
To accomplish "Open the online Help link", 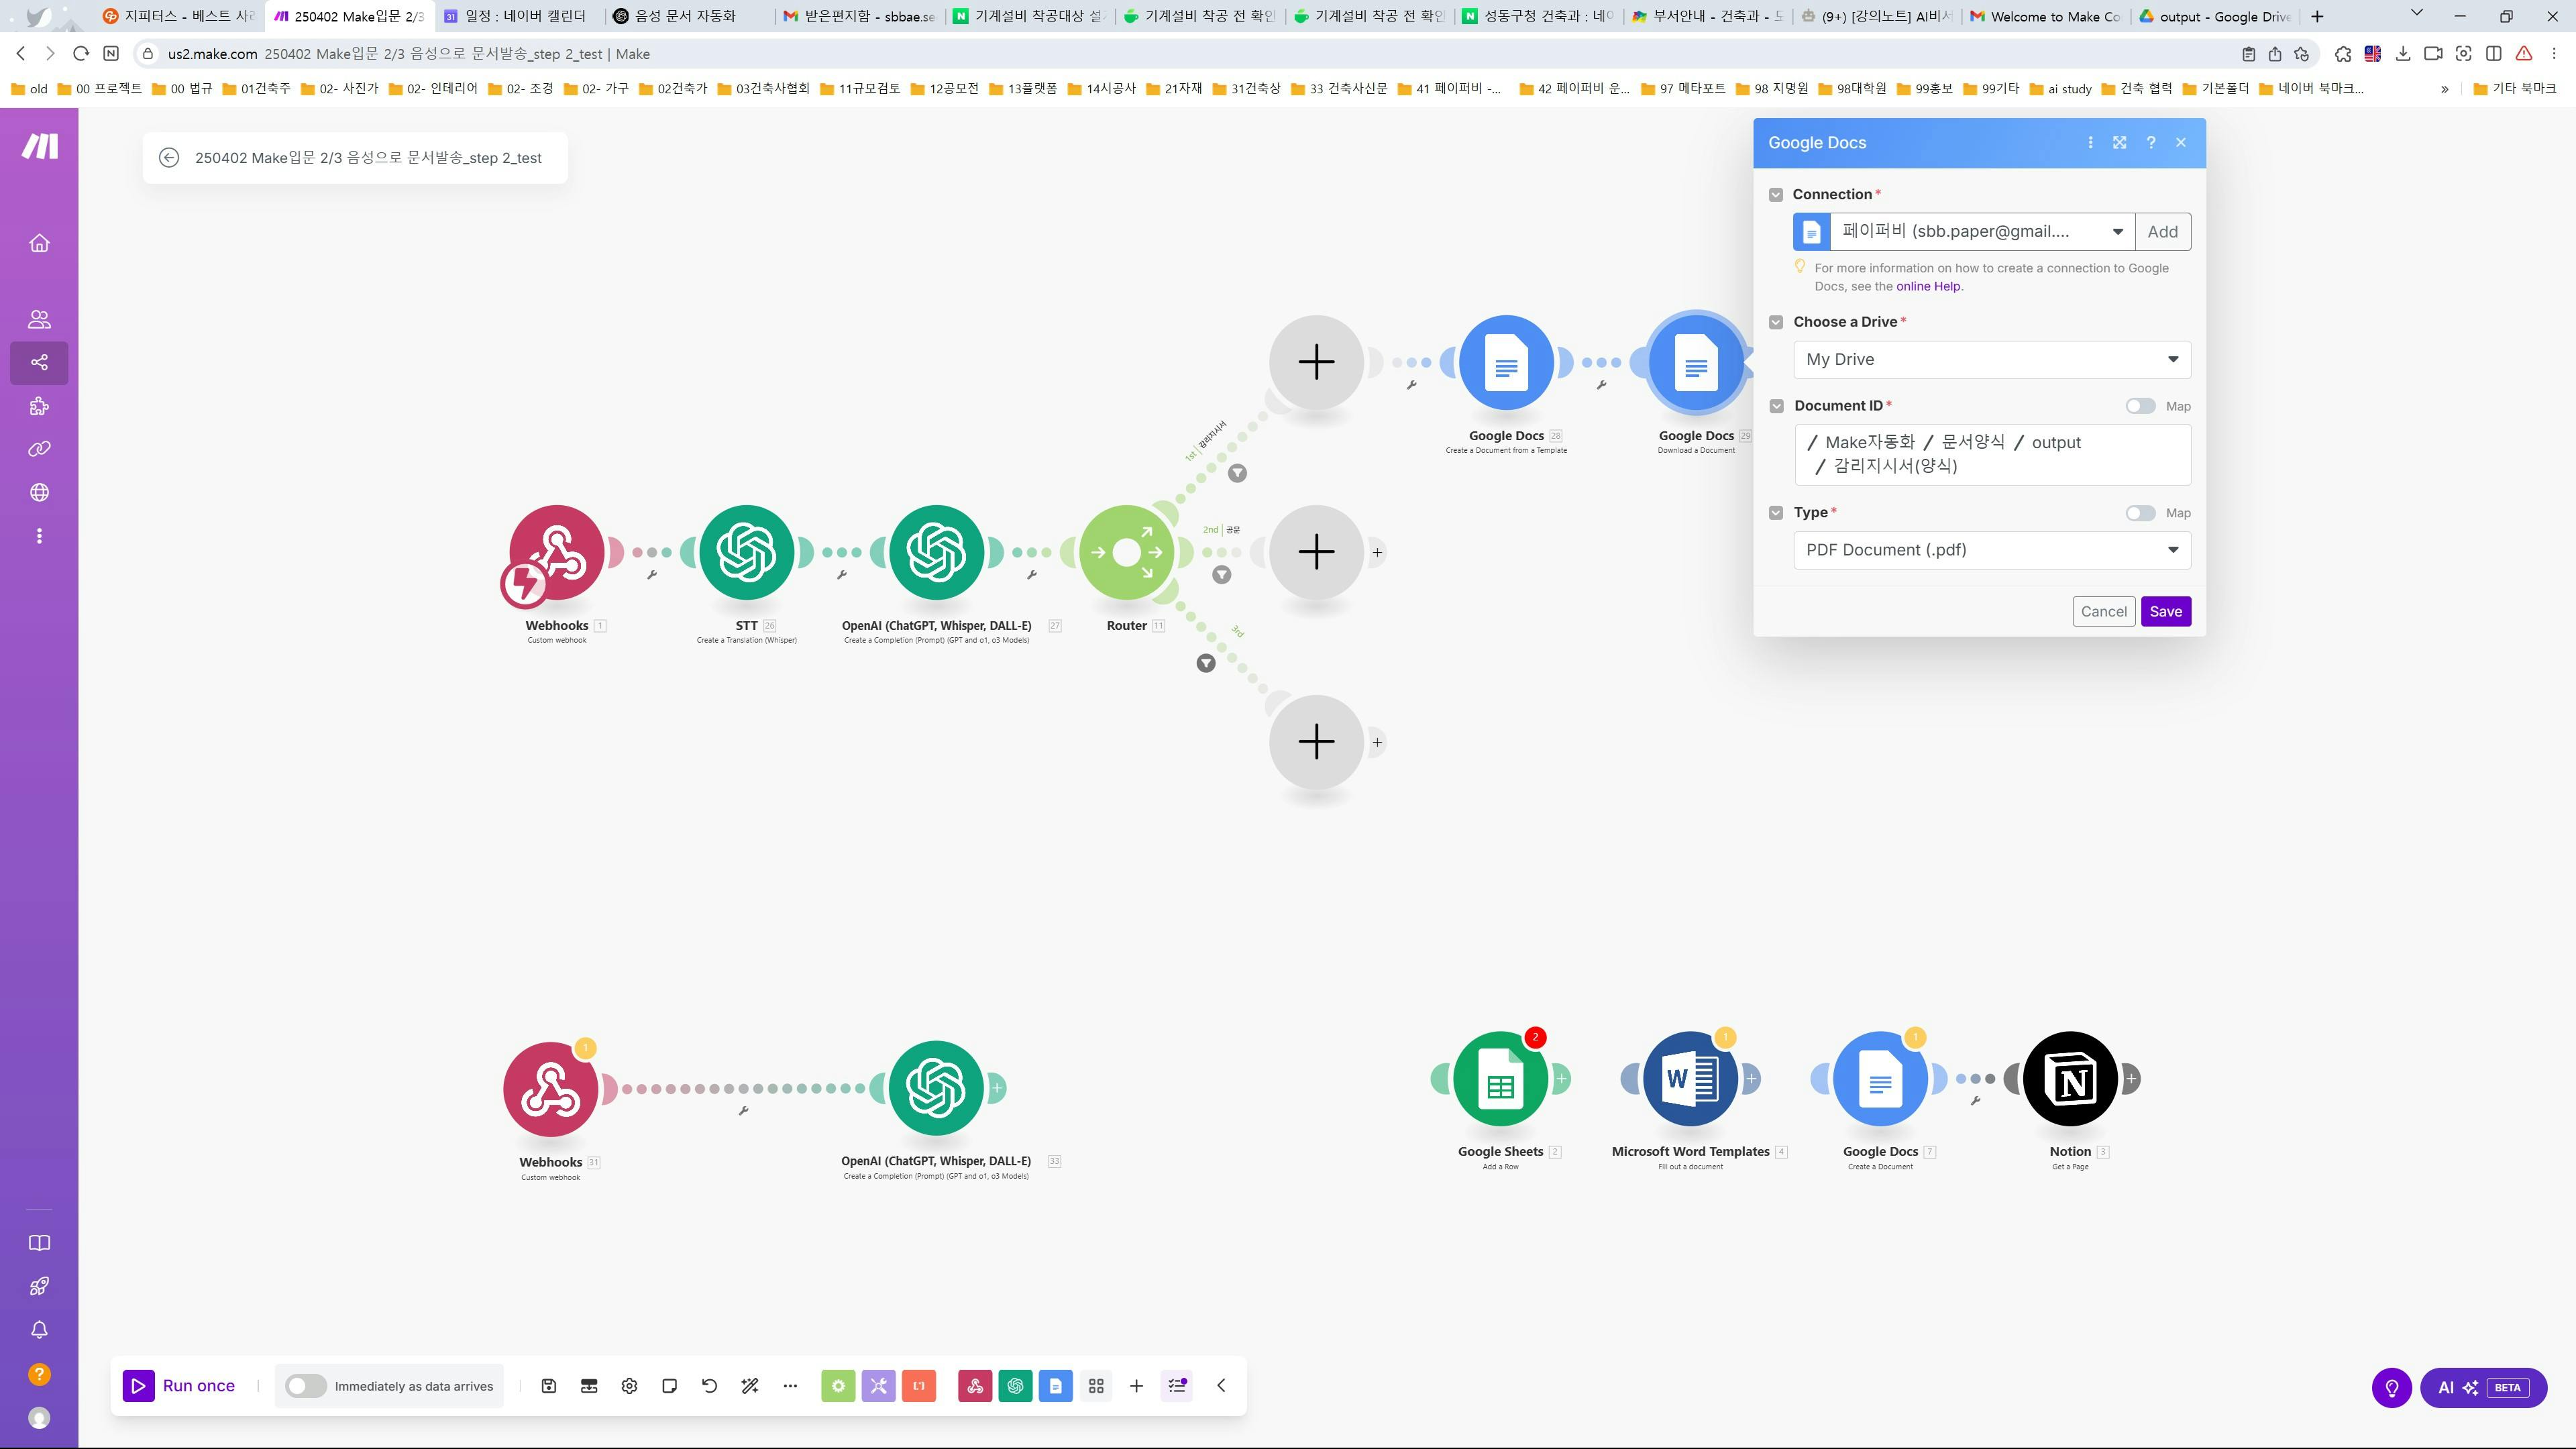I will tap(1928, 286).
